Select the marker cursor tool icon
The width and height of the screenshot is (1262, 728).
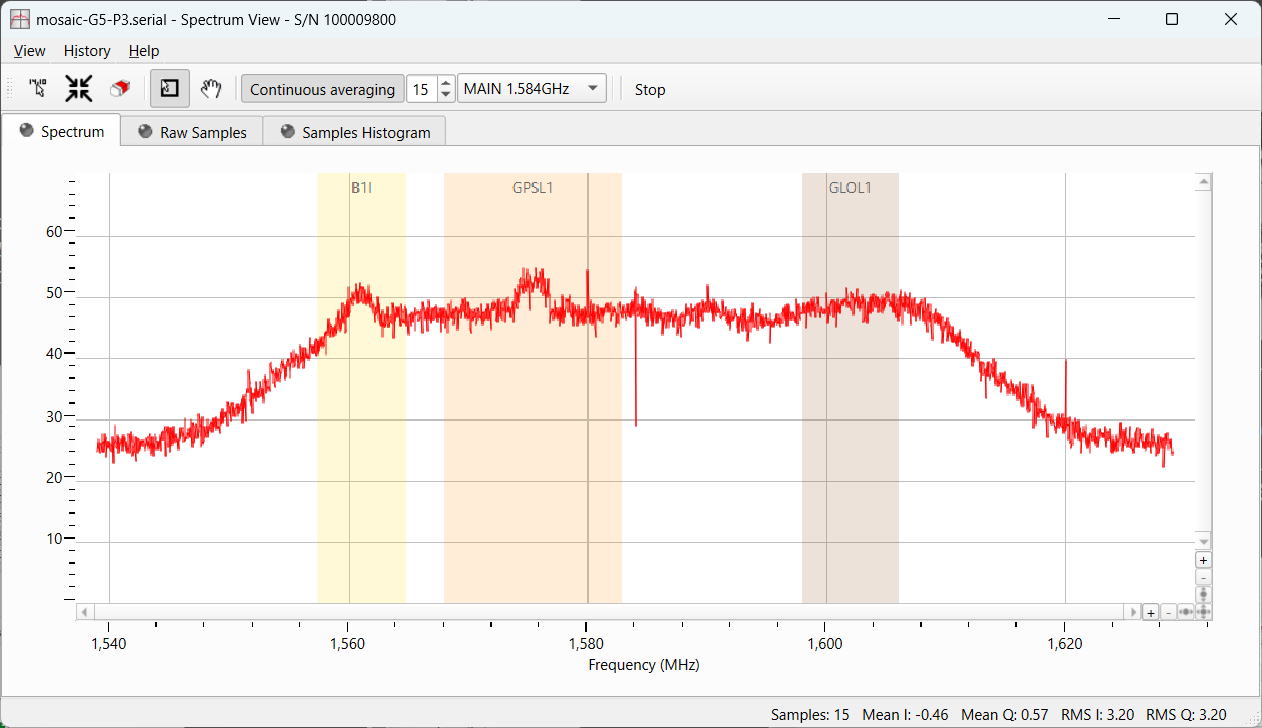tap(38, 89)
